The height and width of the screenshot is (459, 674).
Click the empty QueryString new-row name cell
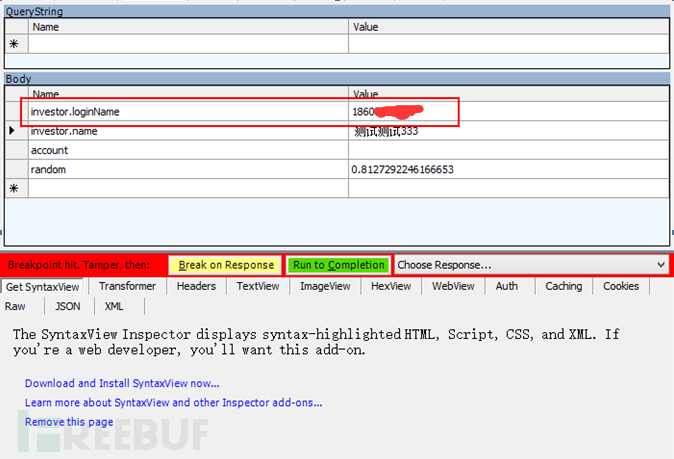(x=188, y=44)
